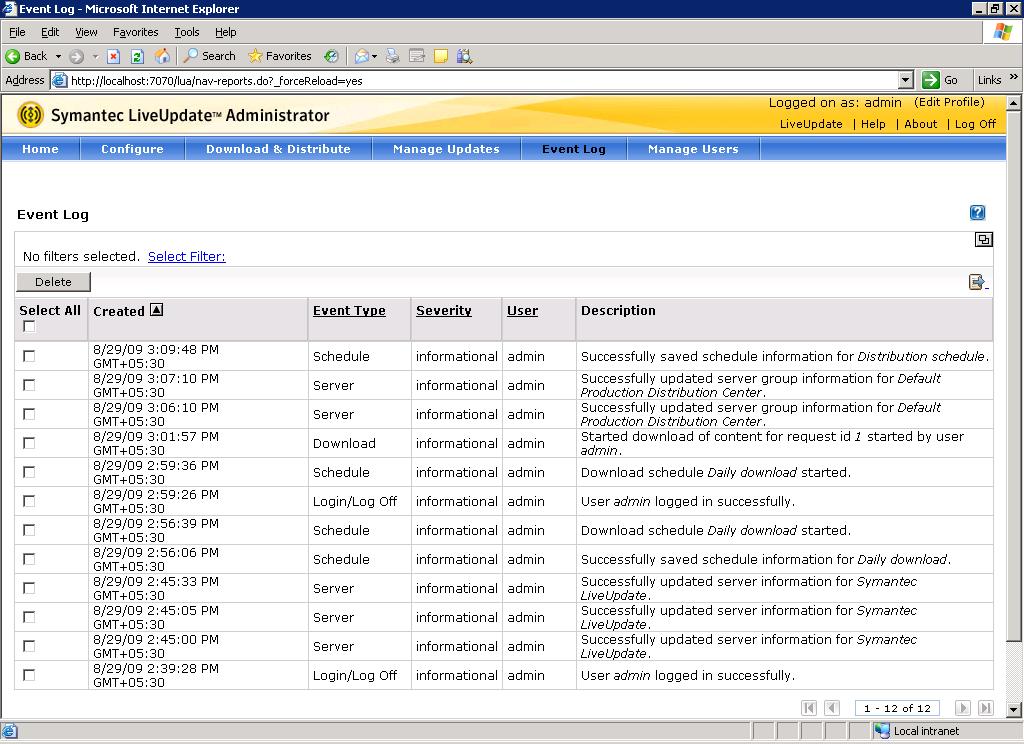1024x744 pixels.
Task: Sort by Severity column
Action: (443, 311)
